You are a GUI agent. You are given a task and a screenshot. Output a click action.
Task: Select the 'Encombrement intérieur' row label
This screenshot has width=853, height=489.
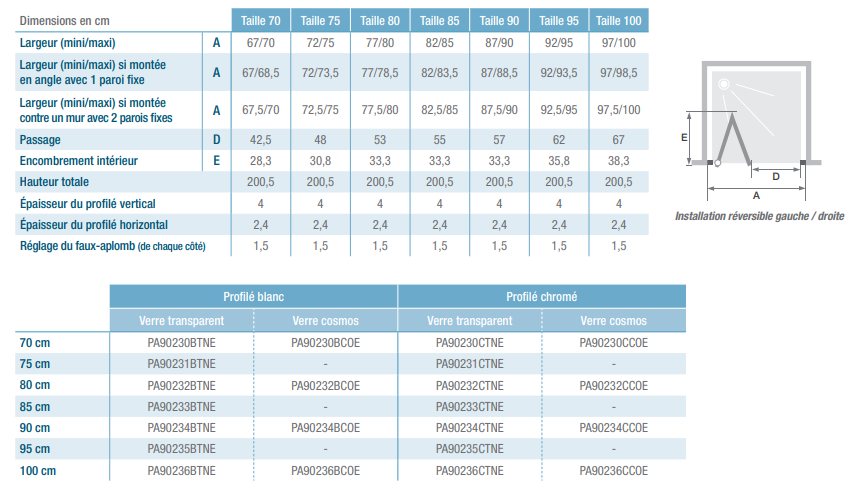(x=79, y=161)
